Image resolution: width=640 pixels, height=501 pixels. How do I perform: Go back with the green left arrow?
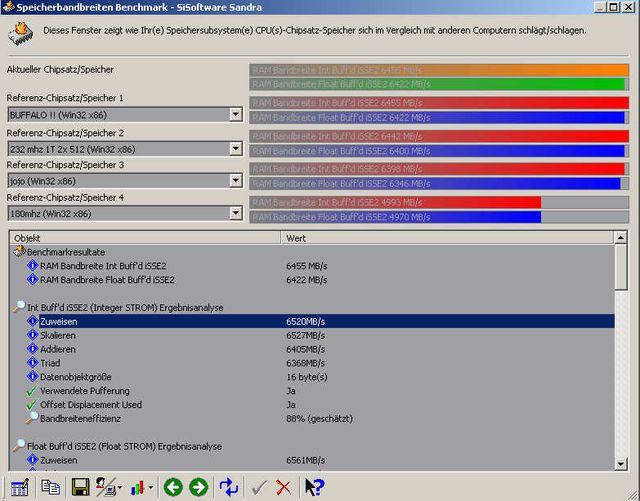pos(173,487)
